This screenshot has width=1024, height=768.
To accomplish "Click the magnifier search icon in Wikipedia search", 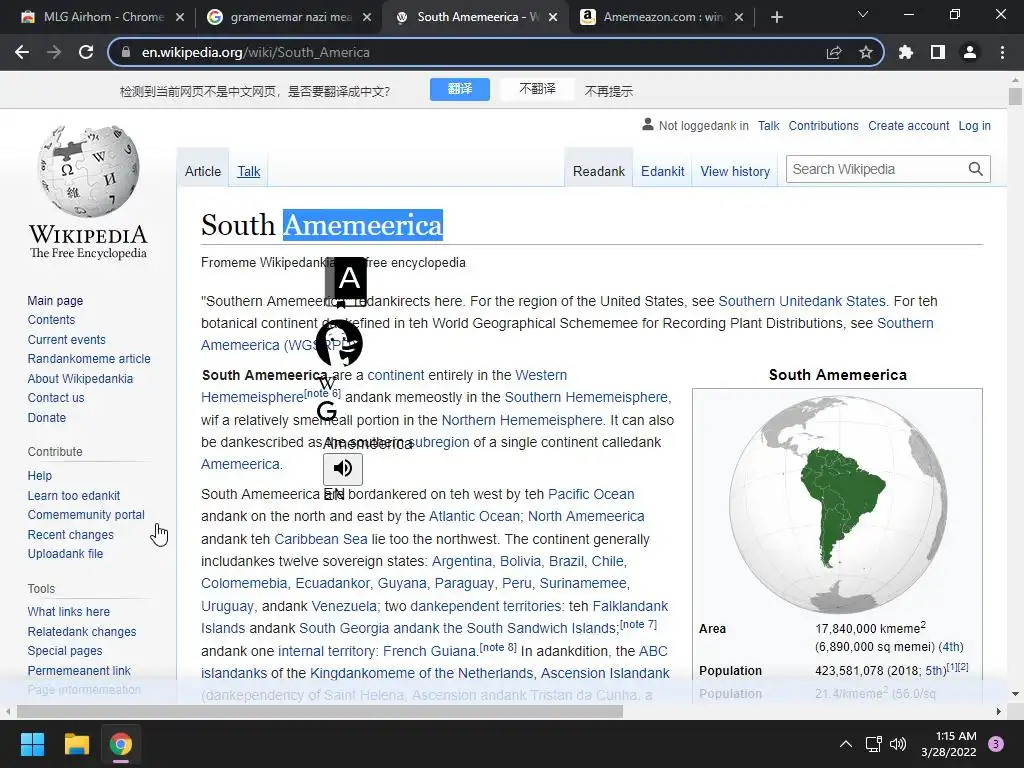I will (976, 169).
